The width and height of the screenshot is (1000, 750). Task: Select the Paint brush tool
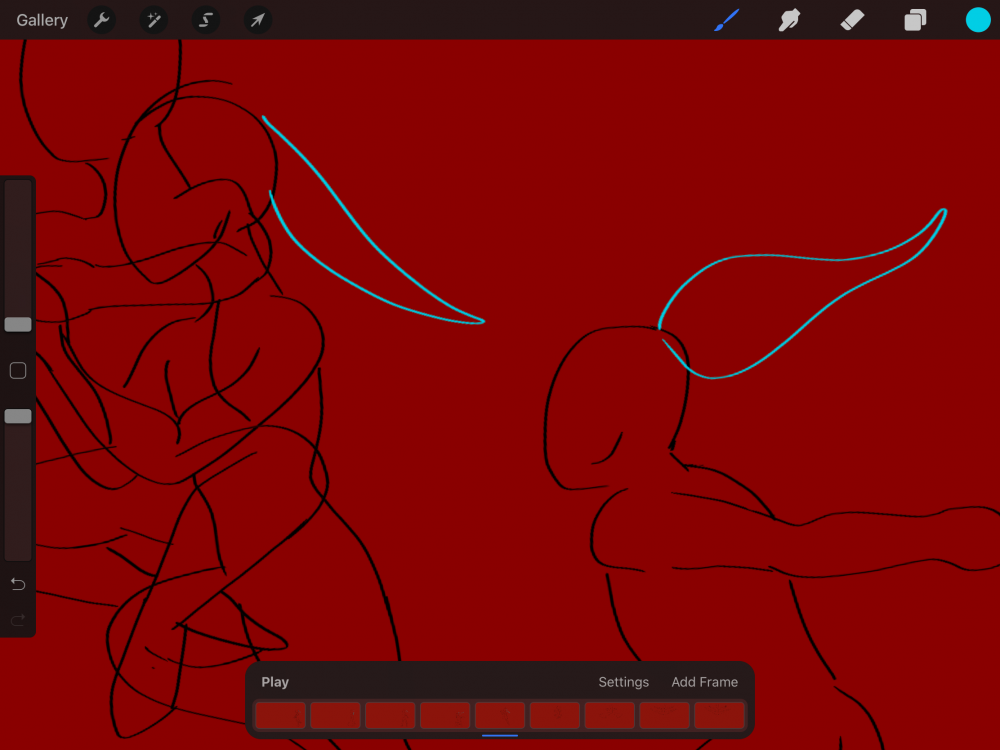click(x=726, y=20)
